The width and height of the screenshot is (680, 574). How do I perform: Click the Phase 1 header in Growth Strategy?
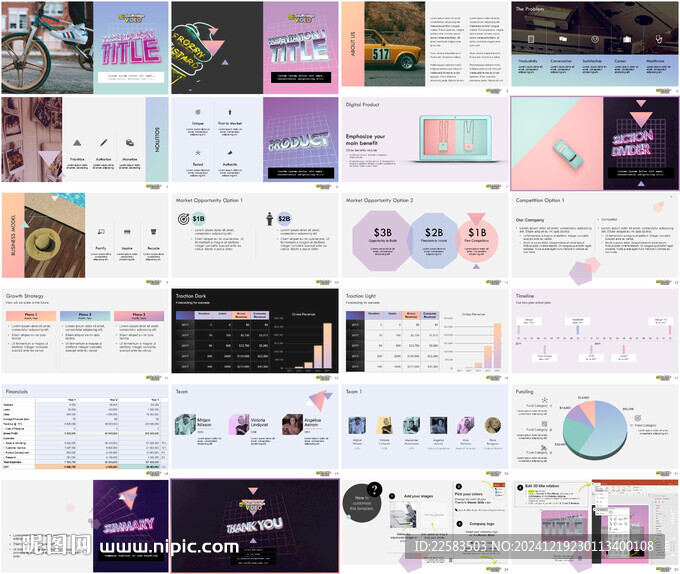31,316
